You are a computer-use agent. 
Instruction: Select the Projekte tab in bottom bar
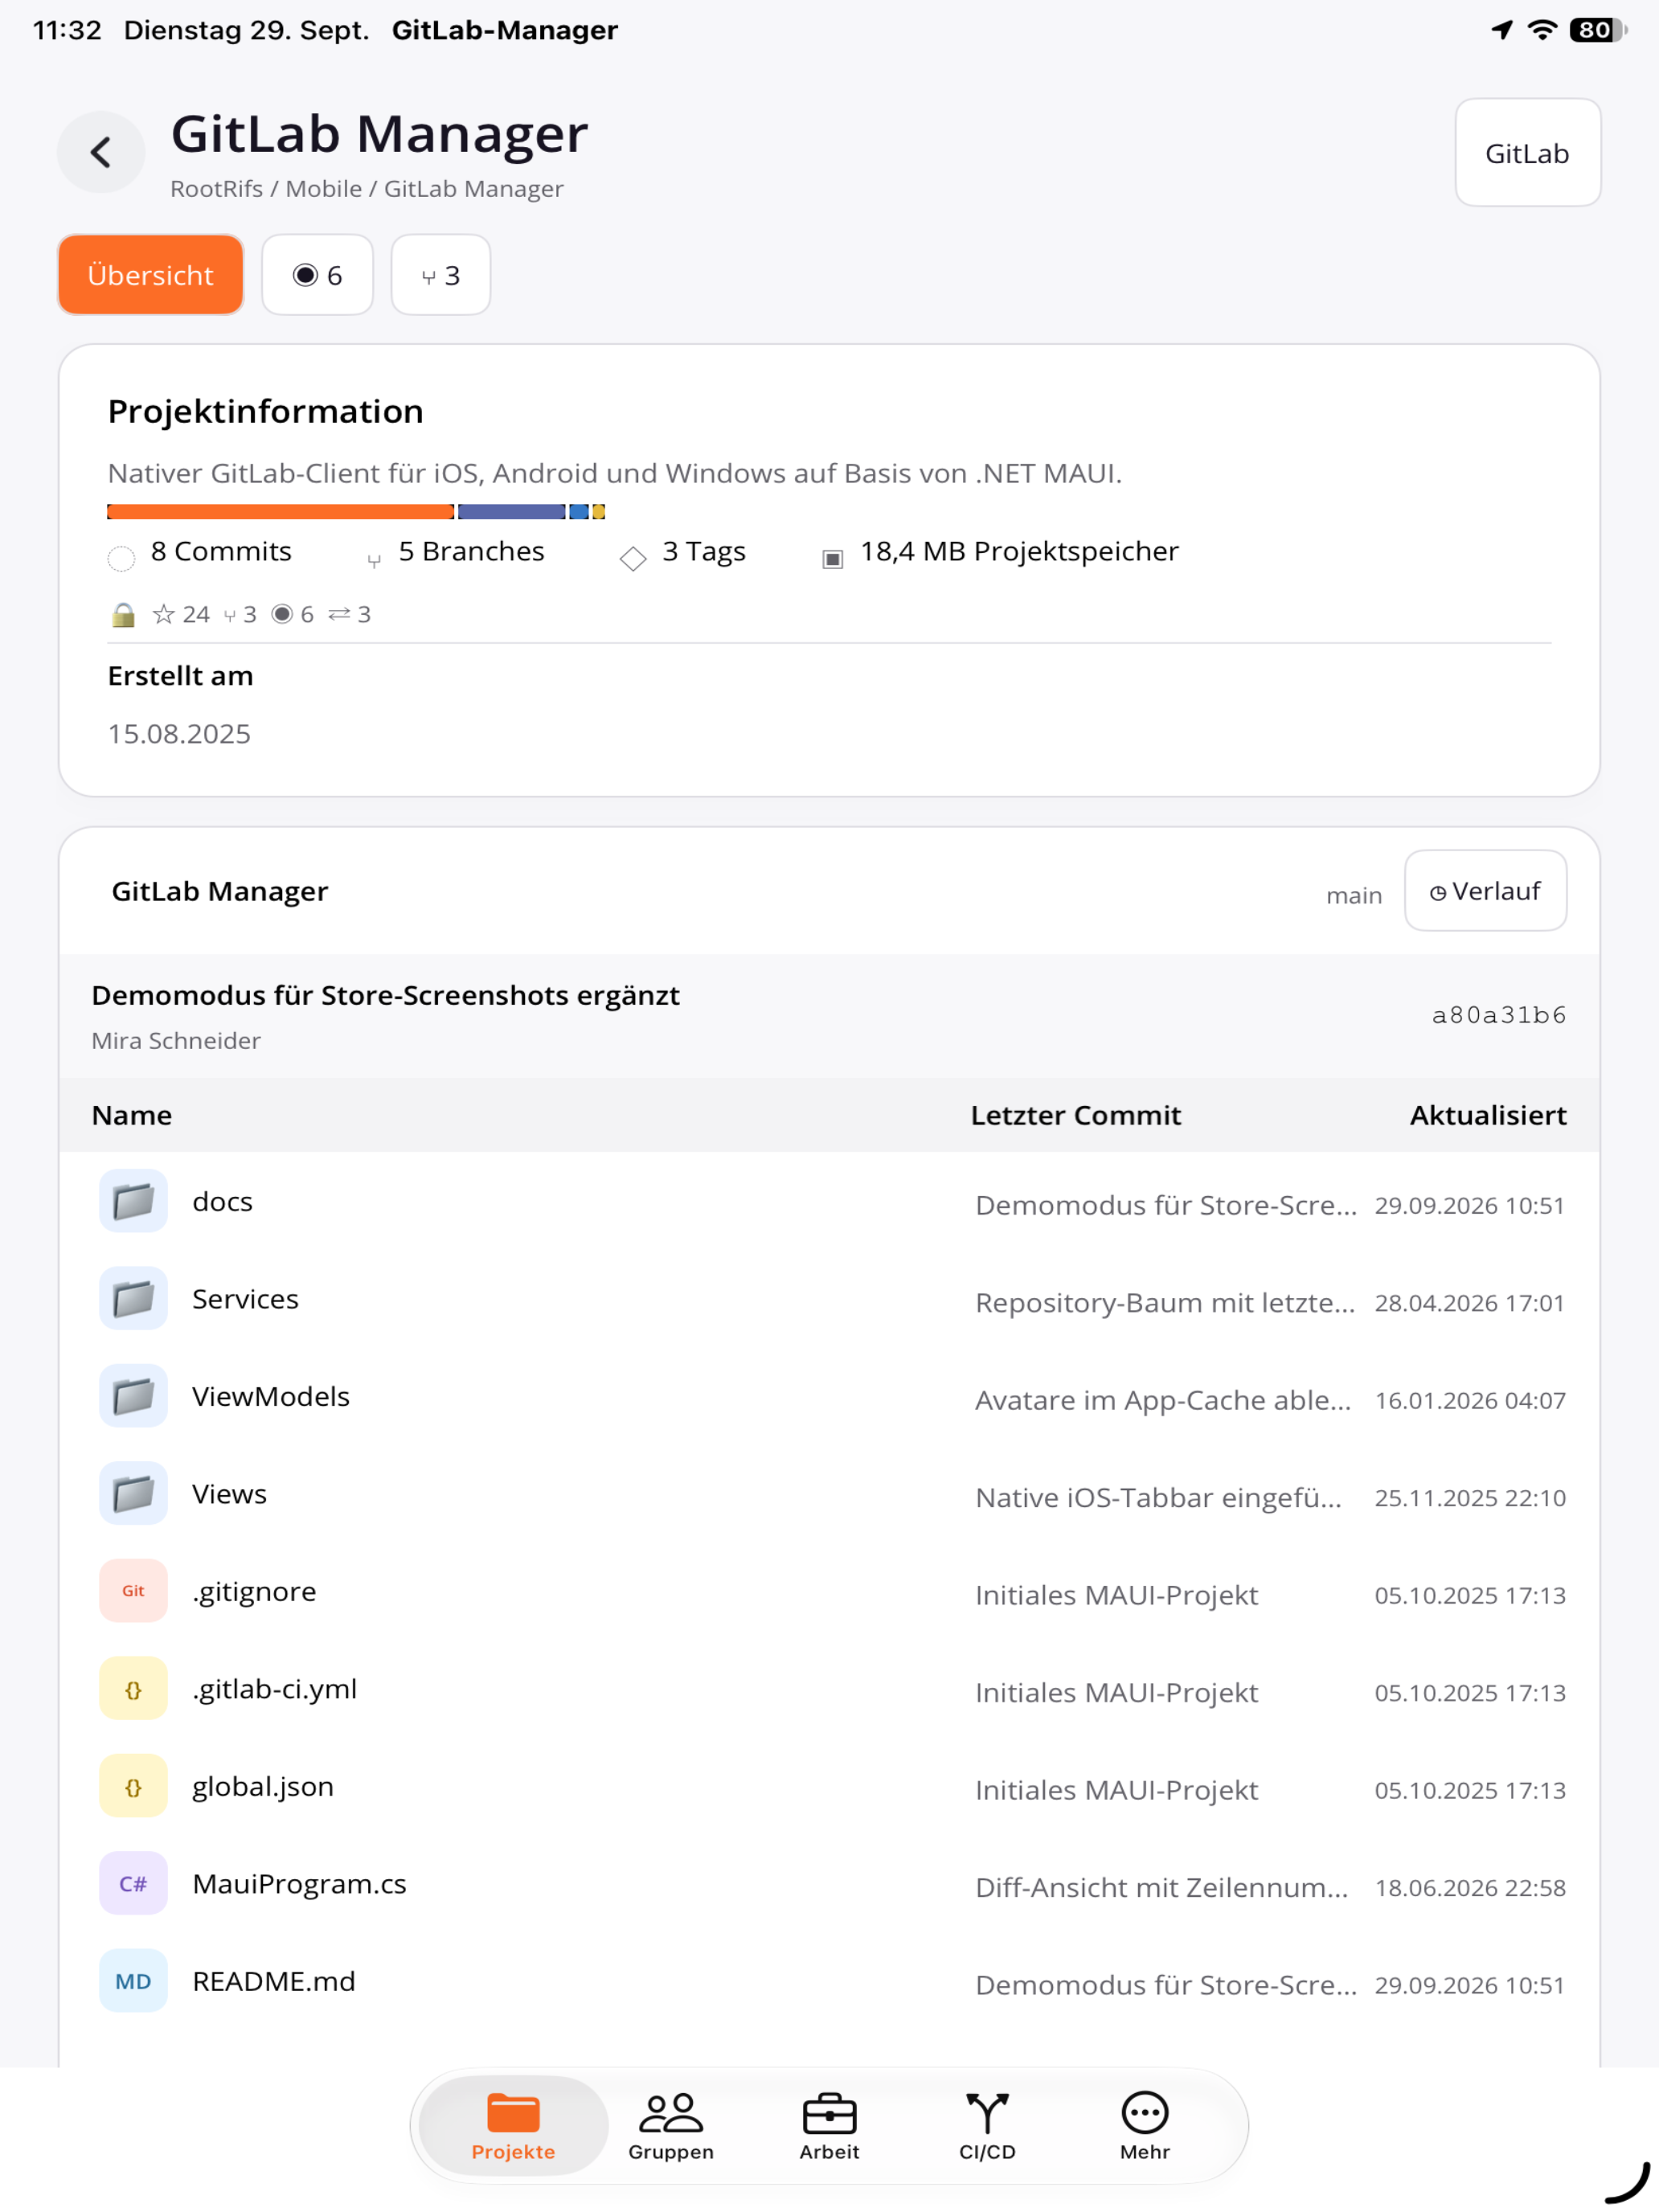coord(513,2125)
